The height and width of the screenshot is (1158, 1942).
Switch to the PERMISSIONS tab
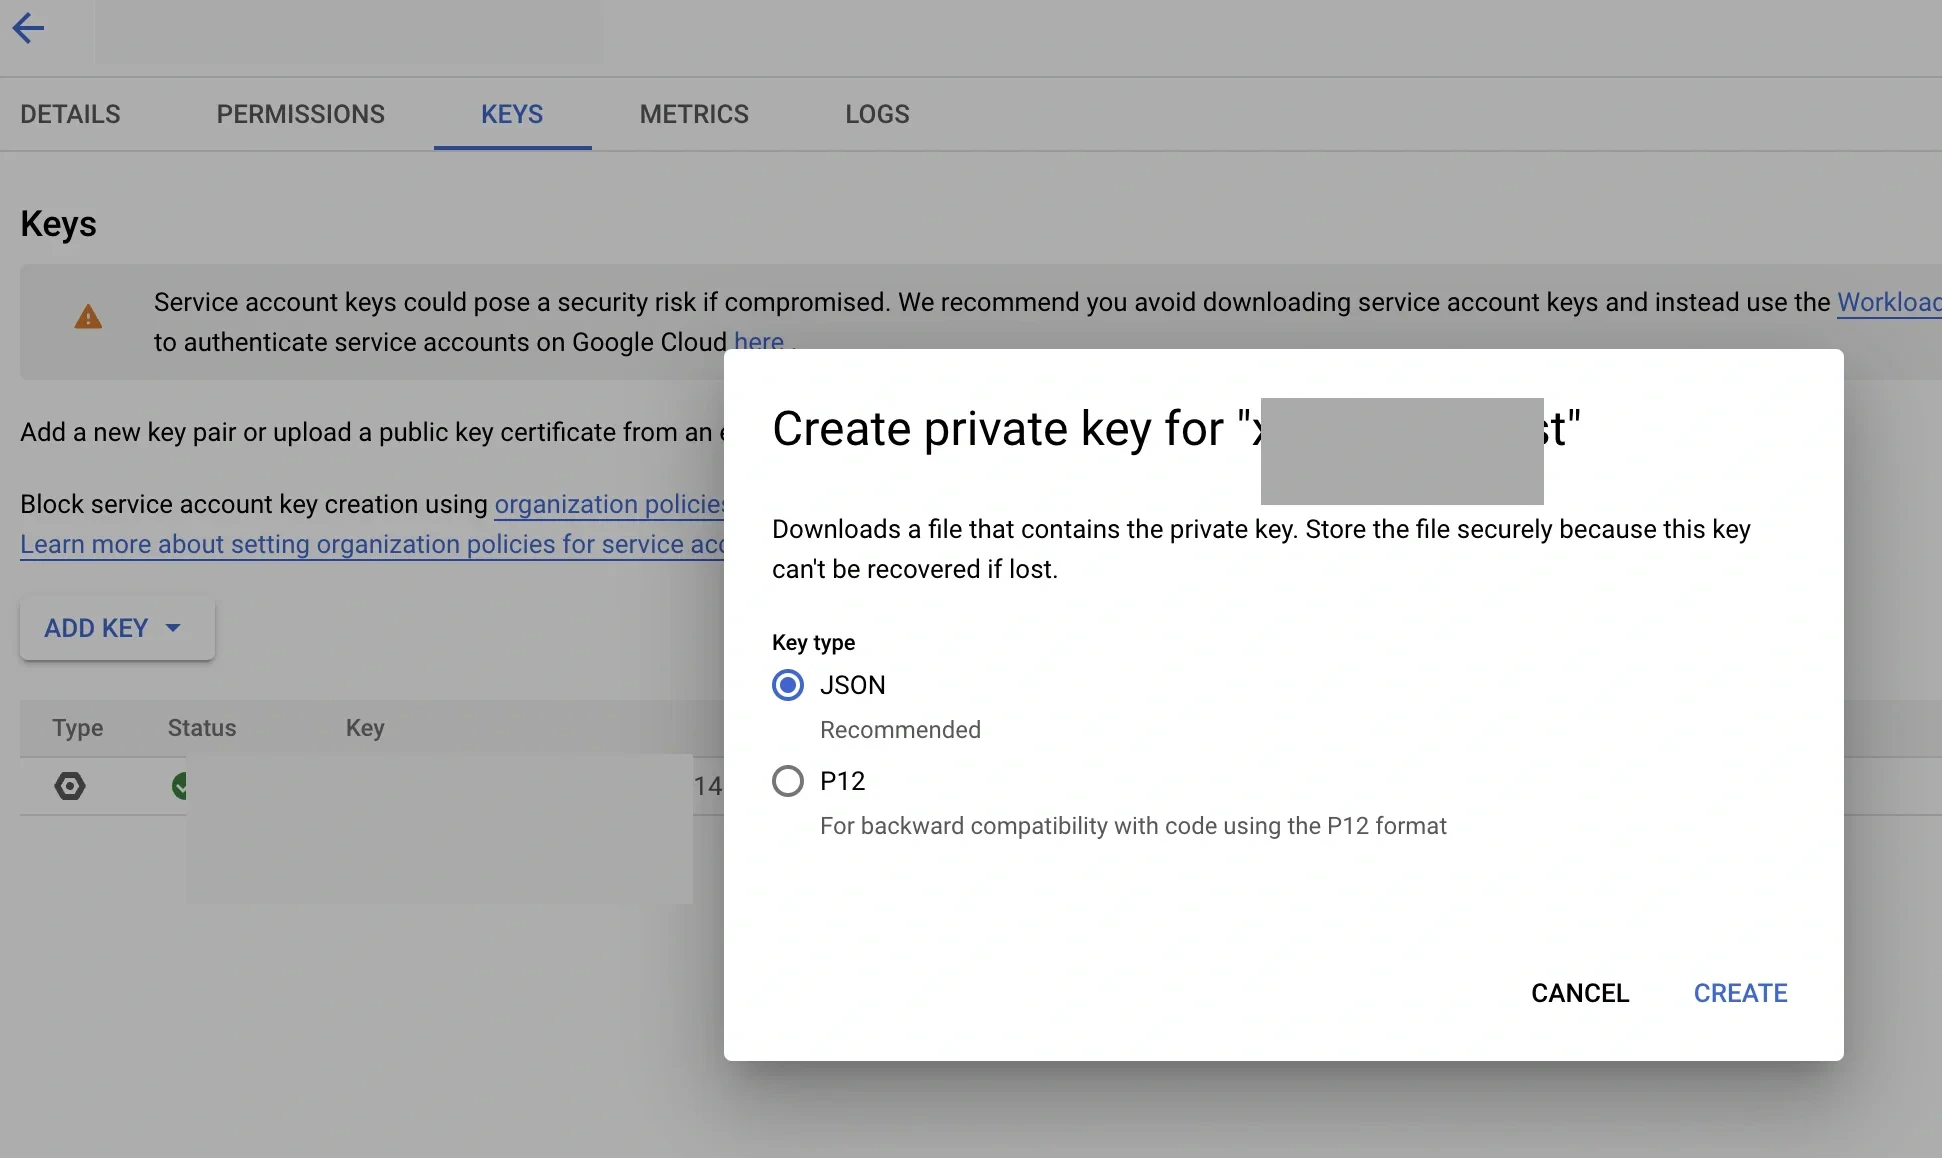[301, 114]
